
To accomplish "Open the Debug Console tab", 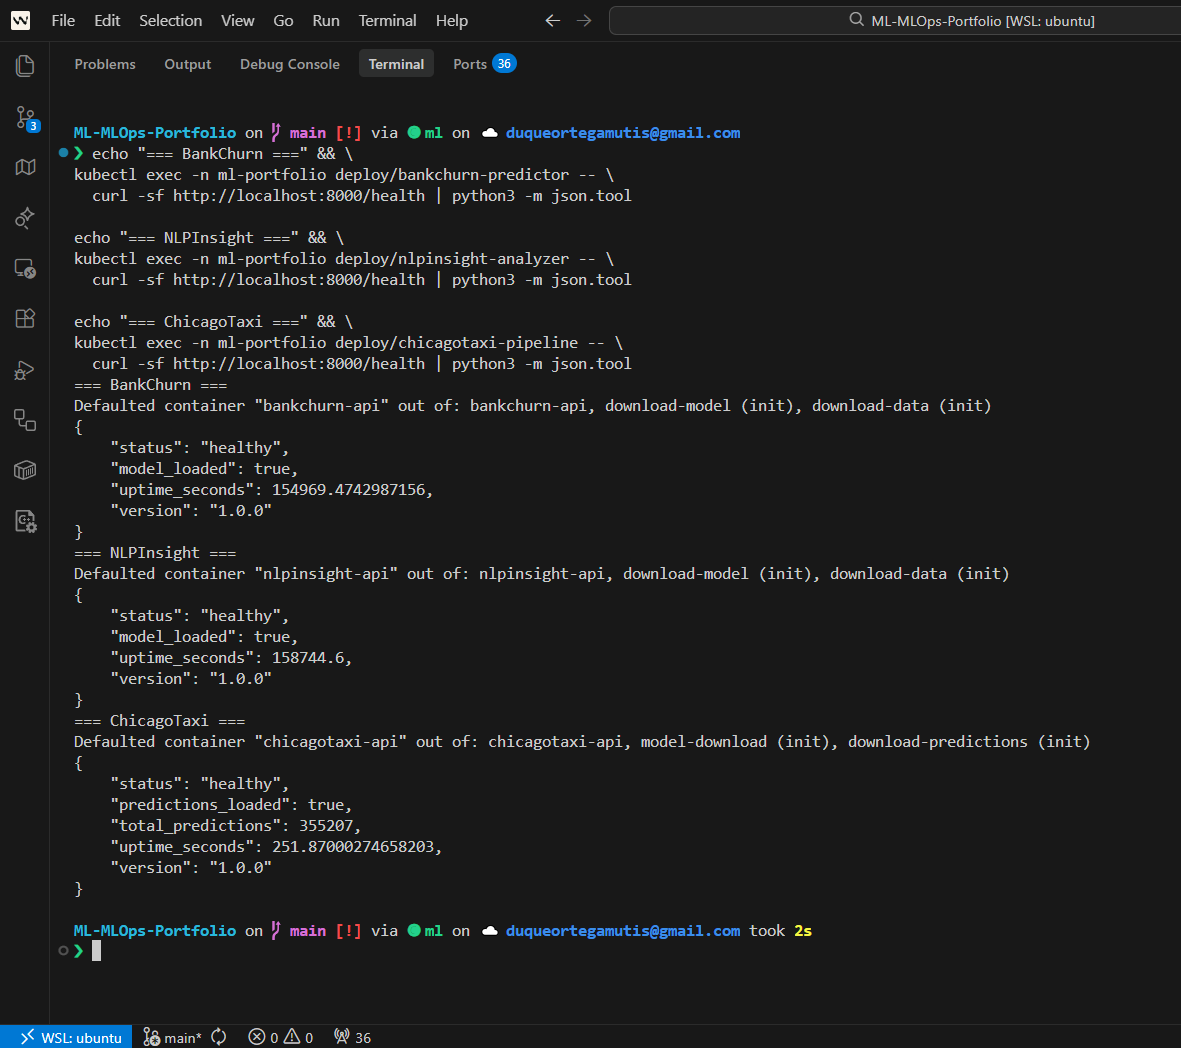I will 290,64.
